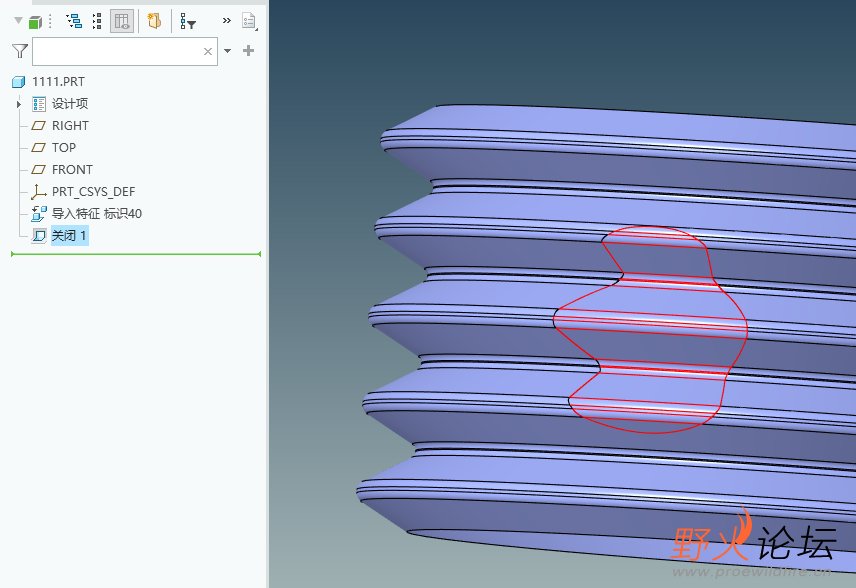Select the 导入特征 标识40 feature

[96, 214]
